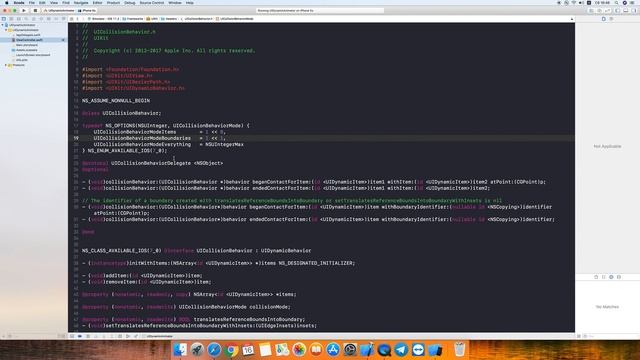Open App Store from the Dock
Image resolution: width=640 pixels, height=360 pixels.
tap(333, 350)
